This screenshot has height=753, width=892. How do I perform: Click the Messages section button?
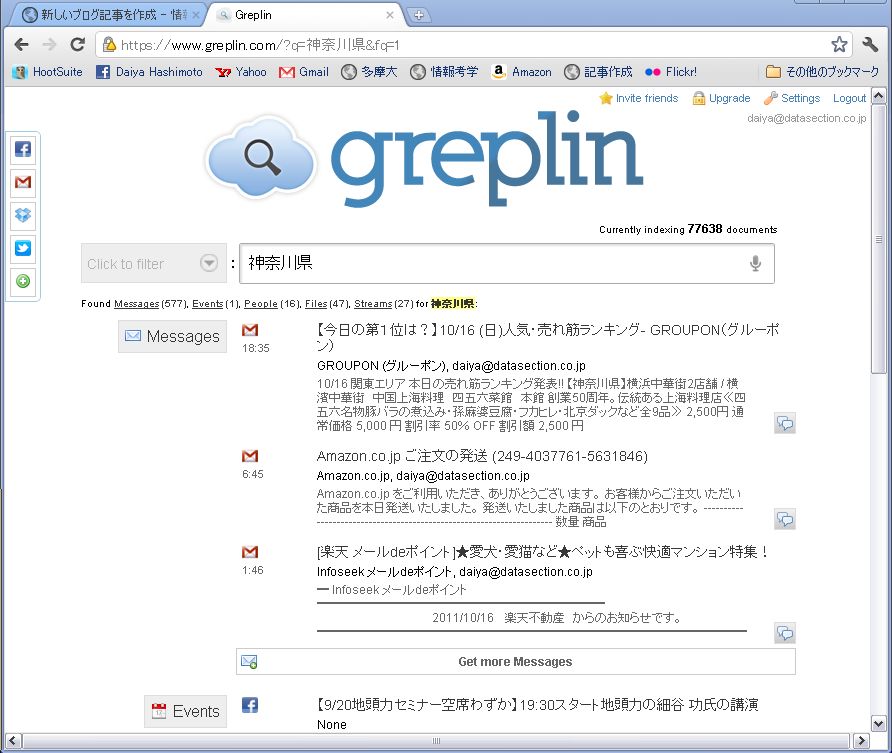172,336
